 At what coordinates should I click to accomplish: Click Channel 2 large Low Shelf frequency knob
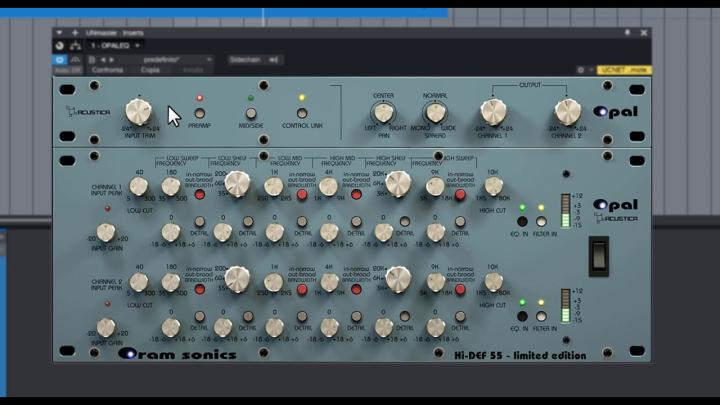237,279
